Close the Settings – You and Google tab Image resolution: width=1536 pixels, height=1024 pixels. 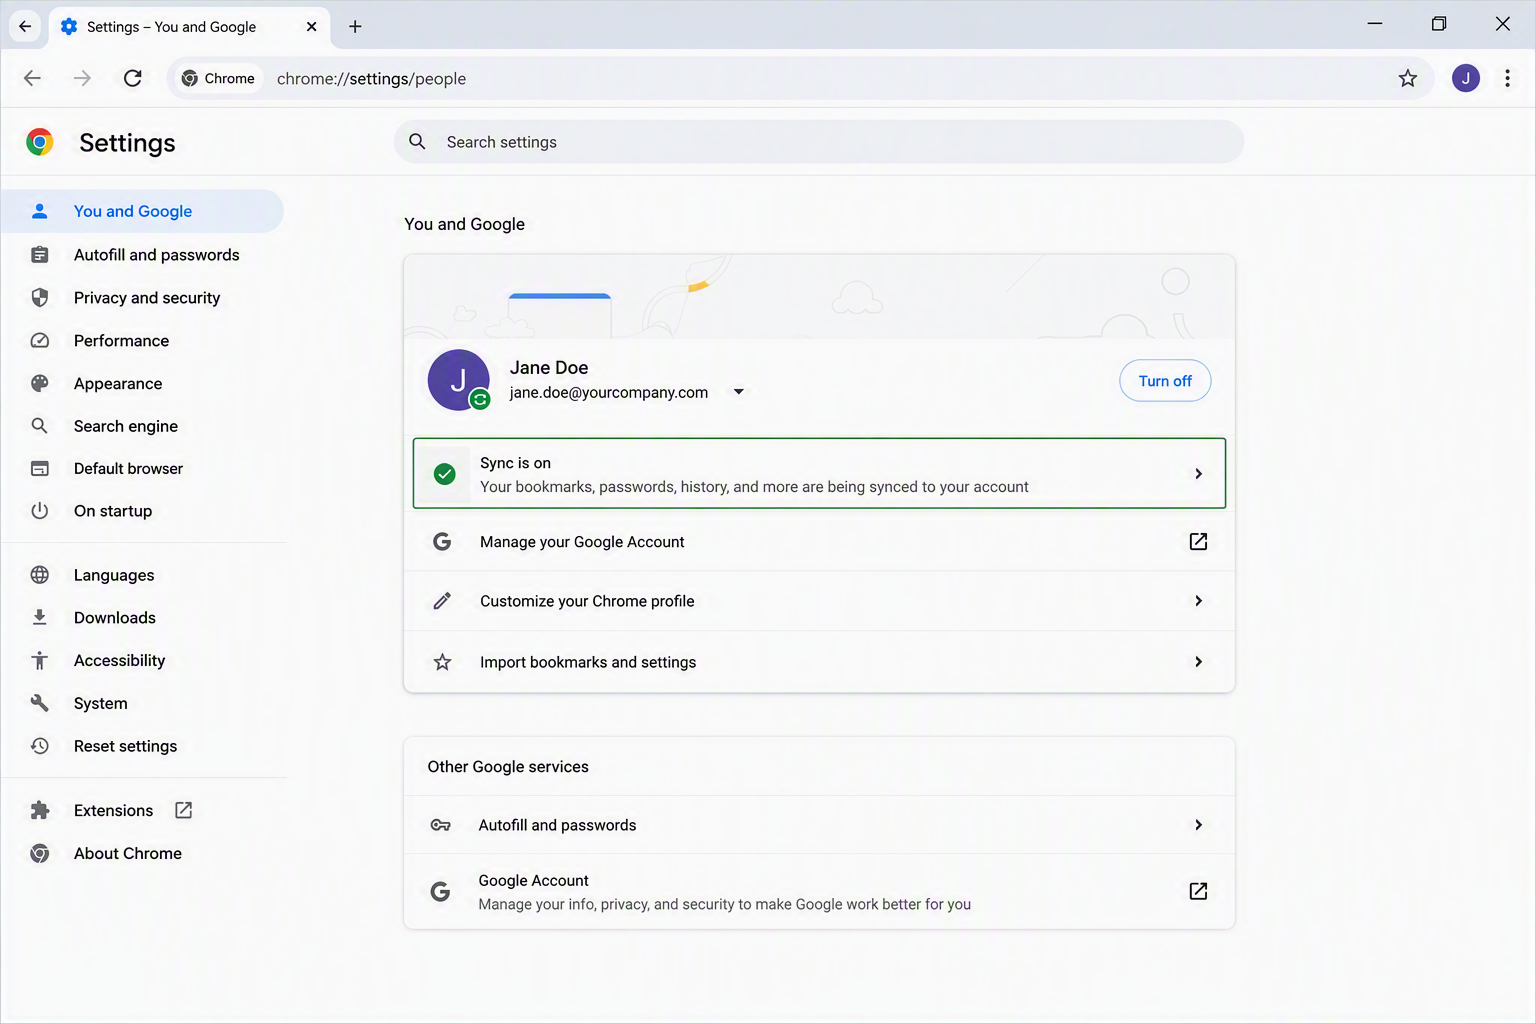click(311, 27)
